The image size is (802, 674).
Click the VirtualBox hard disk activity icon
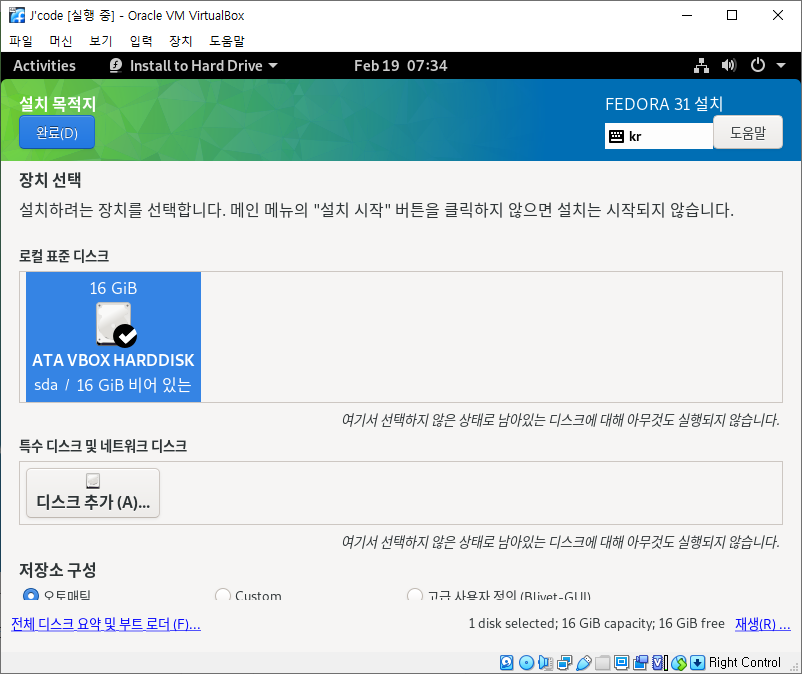pos(506,662)
